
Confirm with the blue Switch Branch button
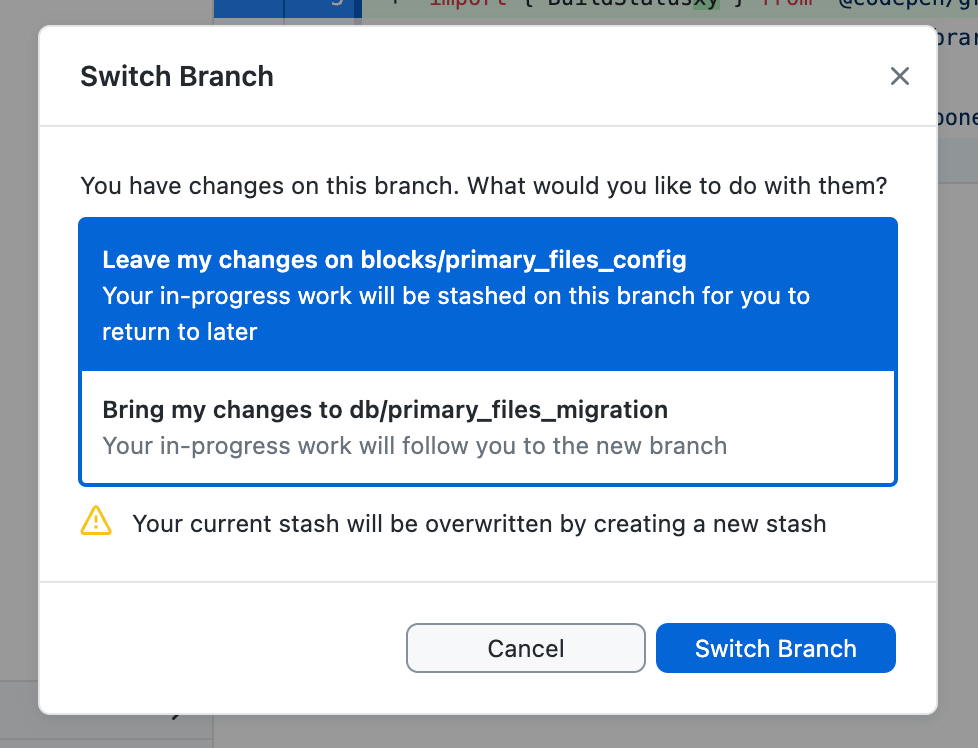coord(776,648)
